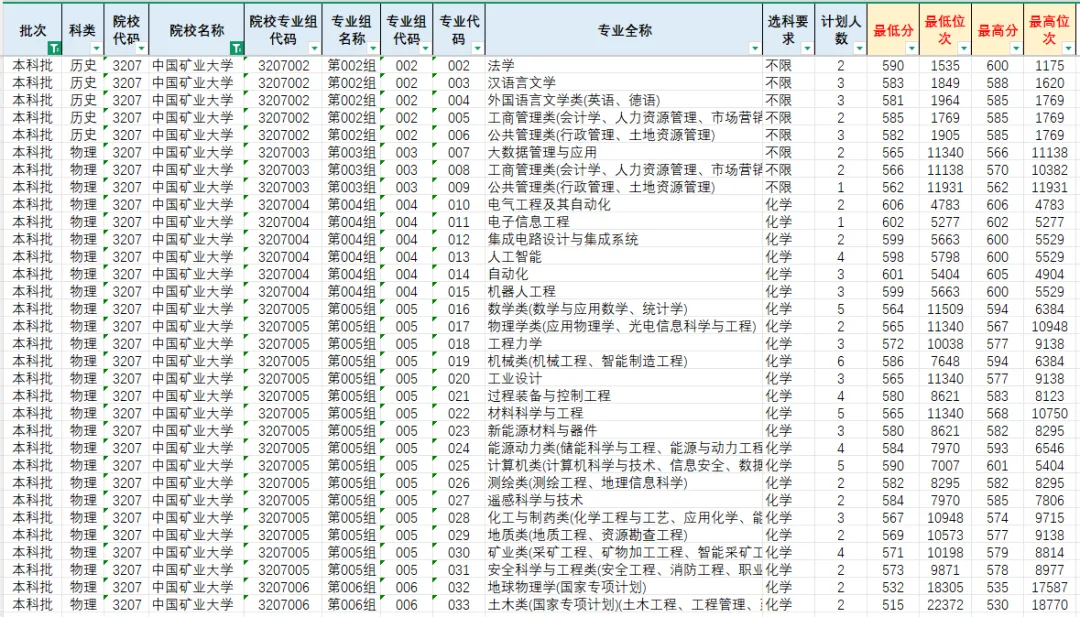Select the 新能源材料与器件 cell

click(x=624, y=431)
